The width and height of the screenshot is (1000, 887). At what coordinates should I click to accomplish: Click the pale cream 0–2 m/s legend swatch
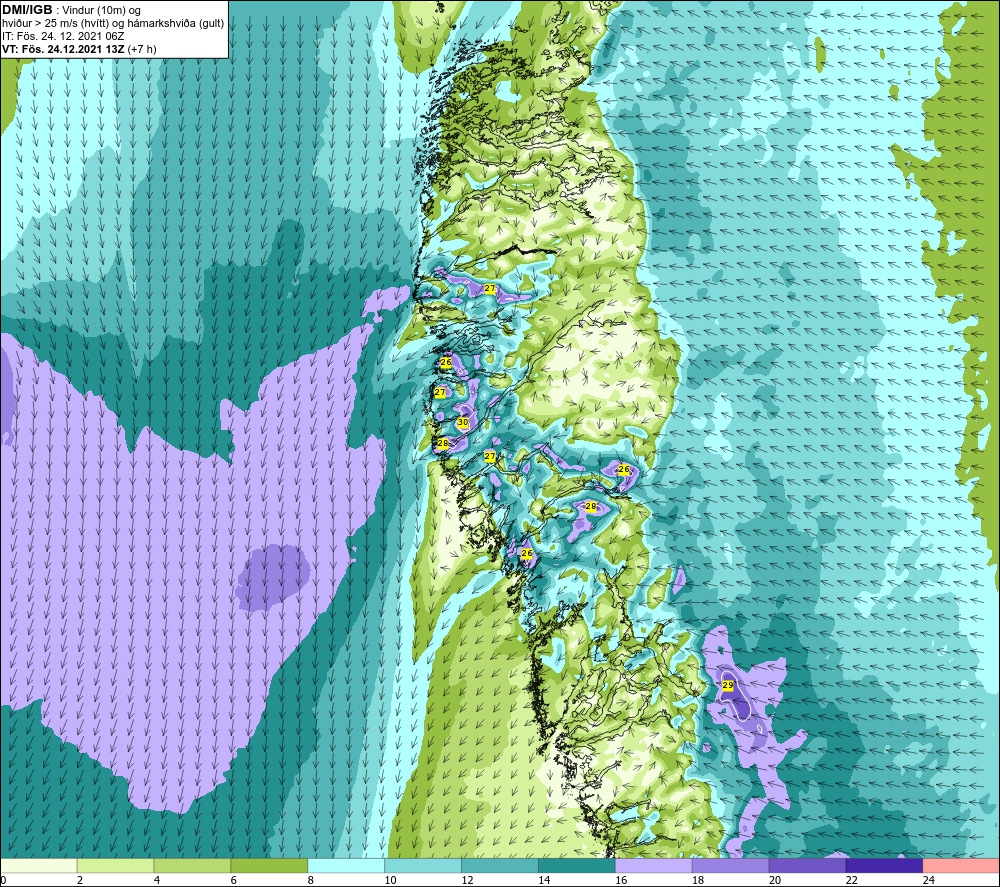click(38, 866)
